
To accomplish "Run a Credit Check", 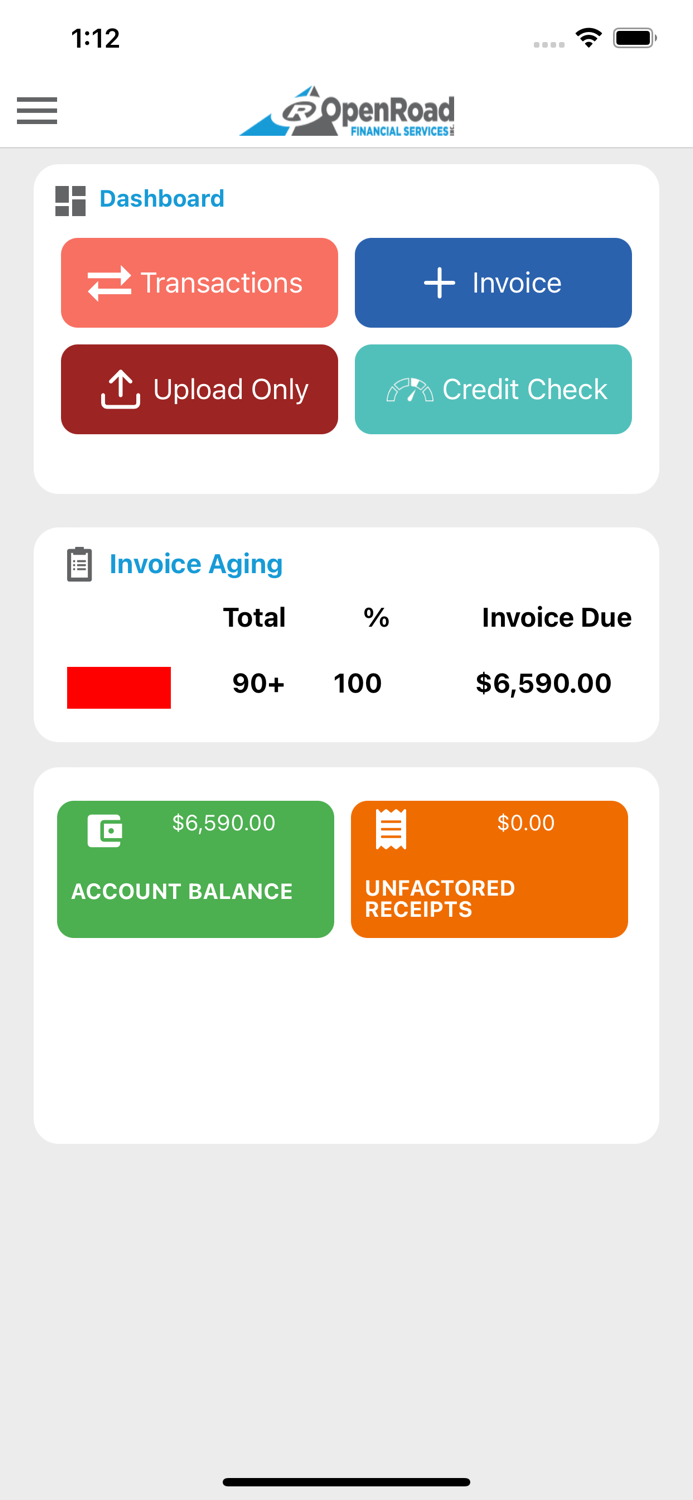I will [x=493, y=389].
